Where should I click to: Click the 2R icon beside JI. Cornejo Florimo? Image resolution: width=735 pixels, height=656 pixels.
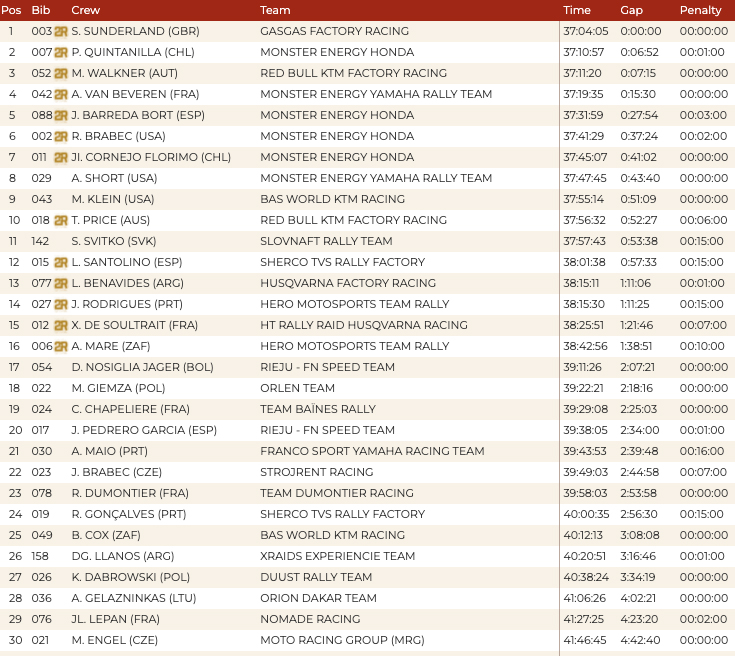coord(61,158)
